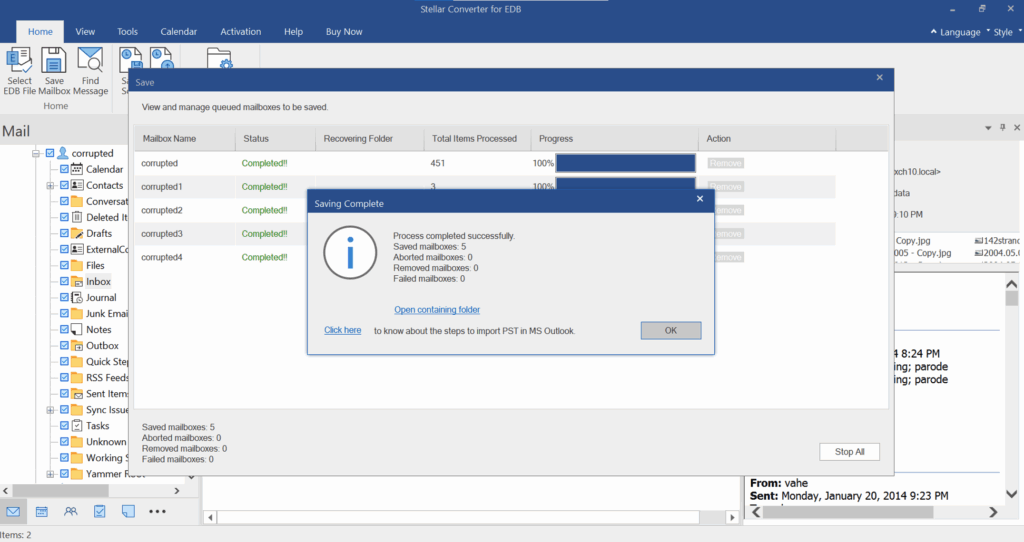Select the Inbox folder in tree
This screenshot has height=542, width=1024.
(x=98, y=281)
